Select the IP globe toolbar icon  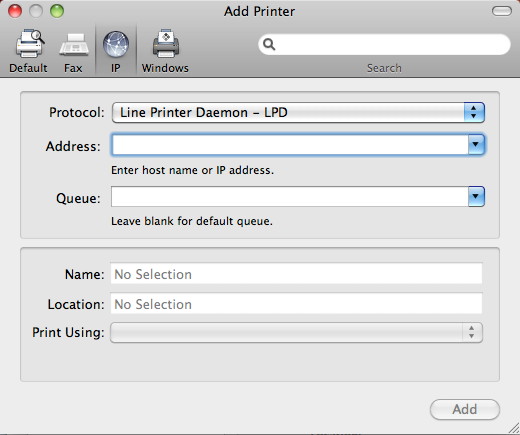click(116, 44)
